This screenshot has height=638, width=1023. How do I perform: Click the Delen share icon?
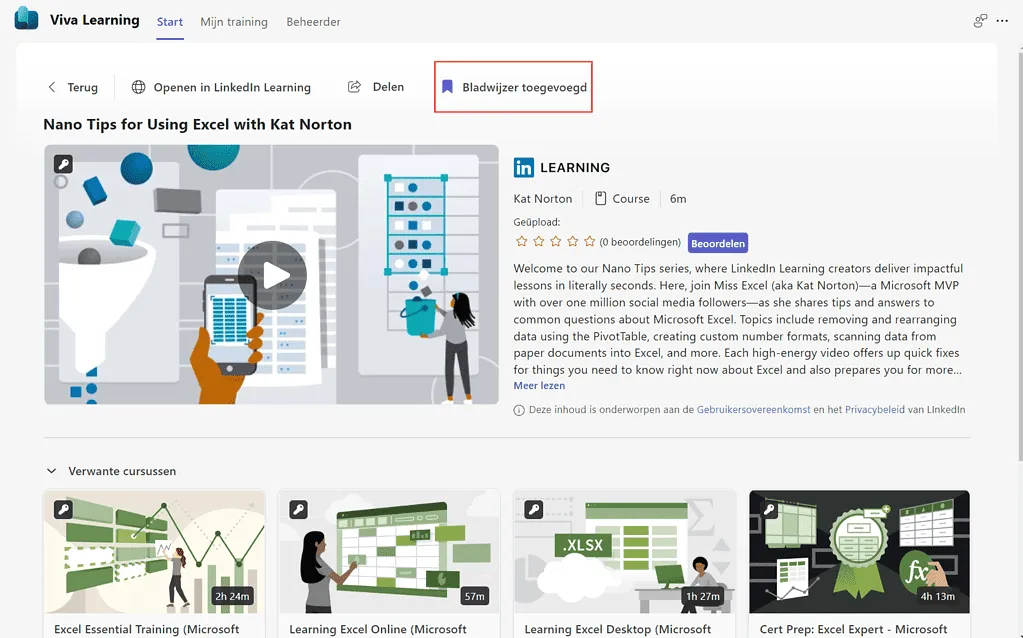(x=354, y=87)
